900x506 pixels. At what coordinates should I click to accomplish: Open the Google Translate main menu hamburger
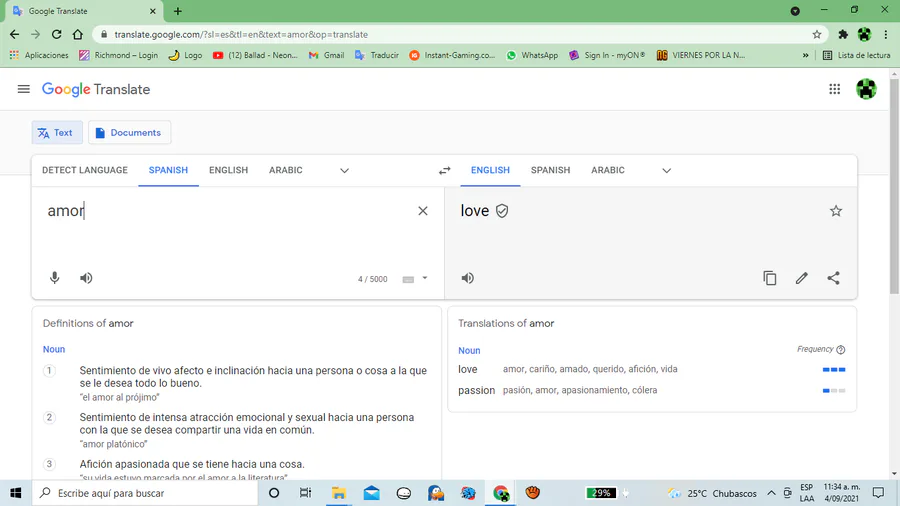click(24, 89)
